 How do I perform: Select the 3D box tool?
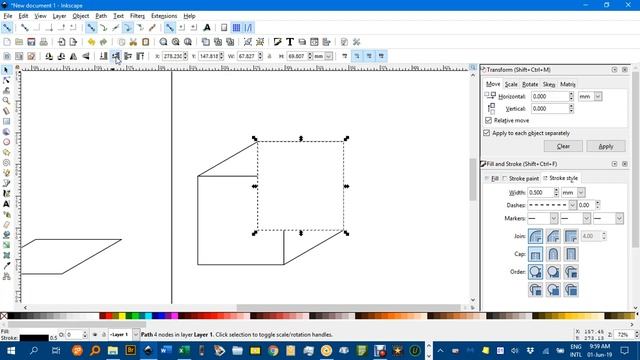pos(6,132)
